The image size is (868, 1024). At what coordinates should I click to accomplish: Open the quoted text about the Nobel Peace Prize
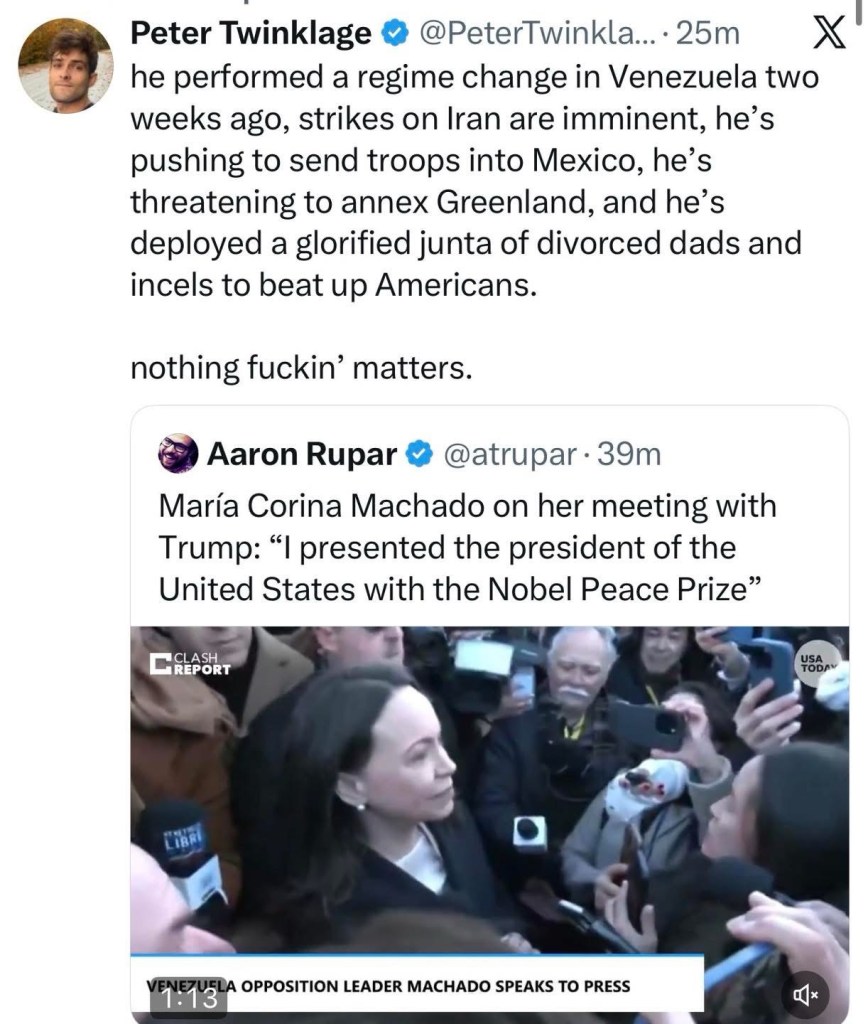(x=467, y=547)
